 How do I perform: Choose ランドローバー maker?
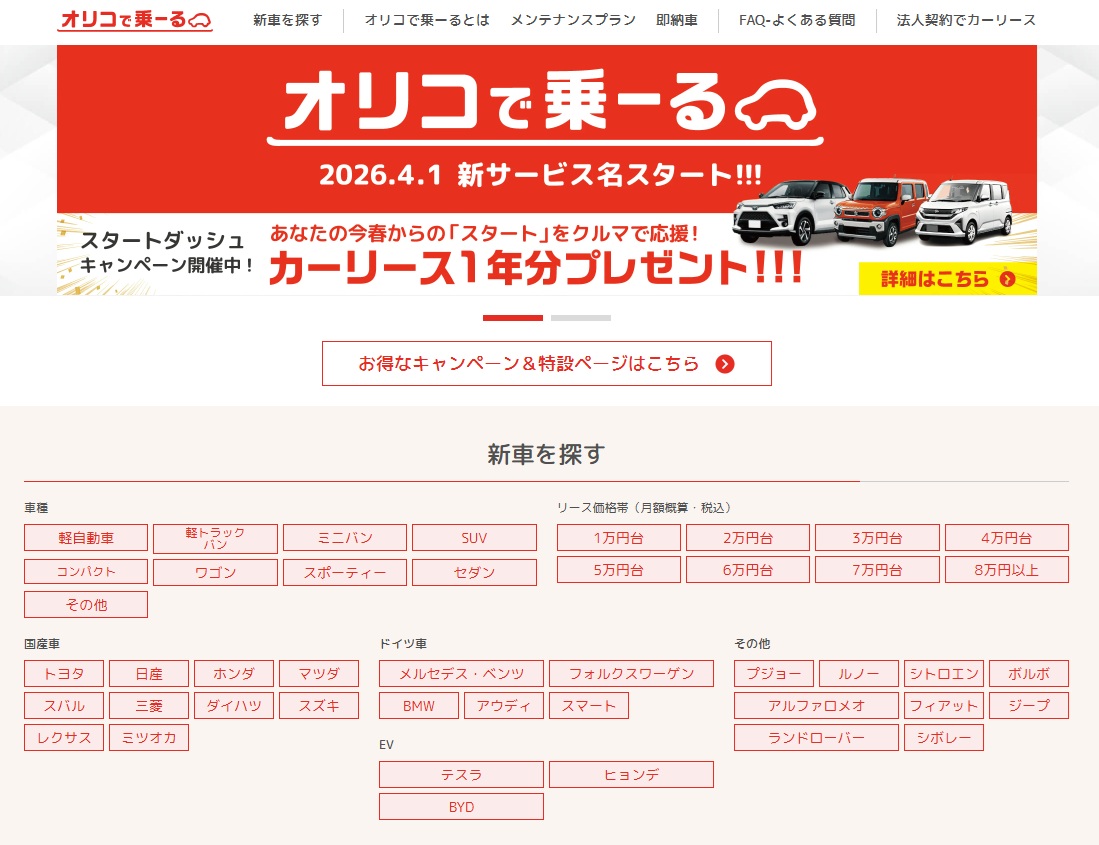coord(817,738)
